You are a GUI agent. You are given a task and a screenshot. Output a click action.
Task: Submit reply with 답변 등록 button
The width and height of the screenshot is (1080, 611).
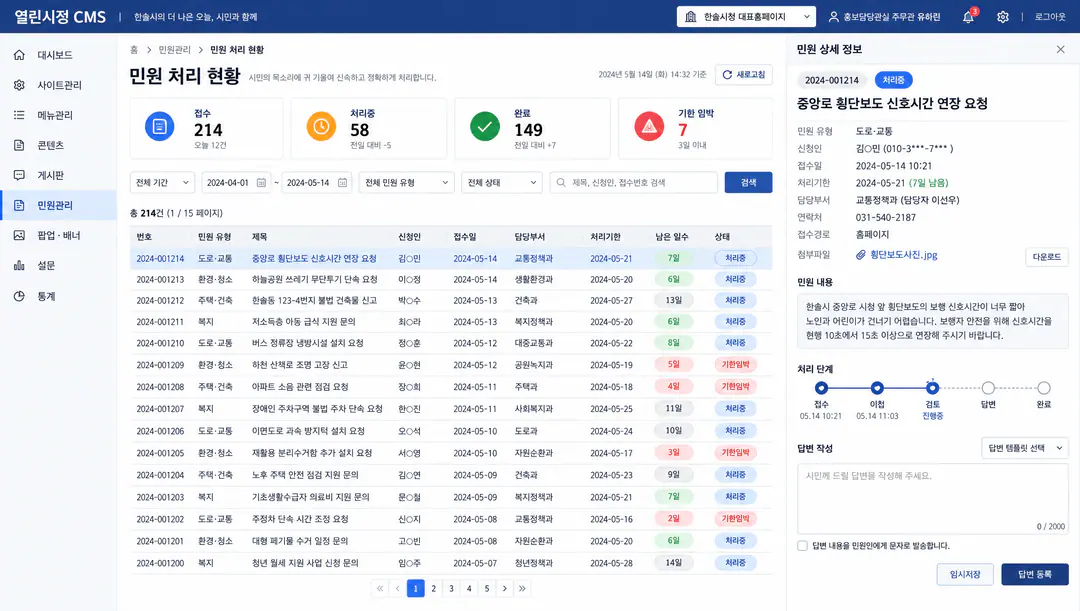1035,574
